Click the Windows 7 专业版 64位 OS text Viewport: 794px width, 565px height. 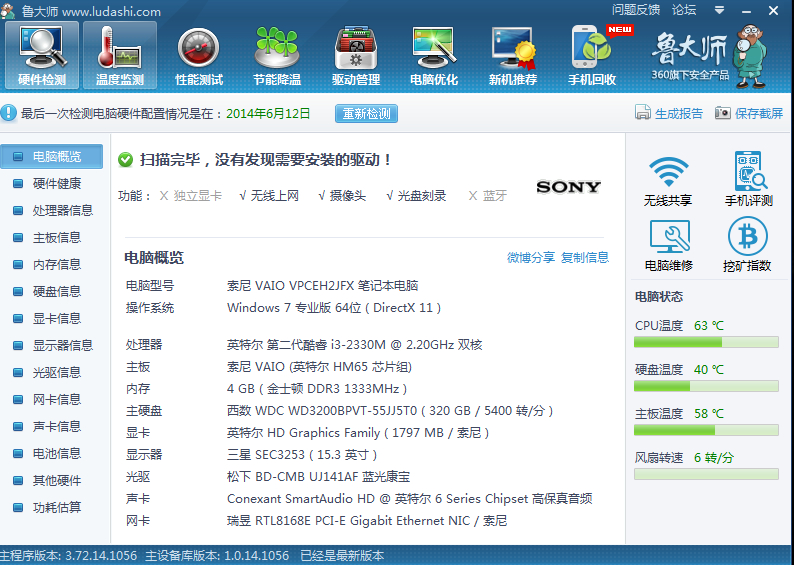[x=334, y=308]
